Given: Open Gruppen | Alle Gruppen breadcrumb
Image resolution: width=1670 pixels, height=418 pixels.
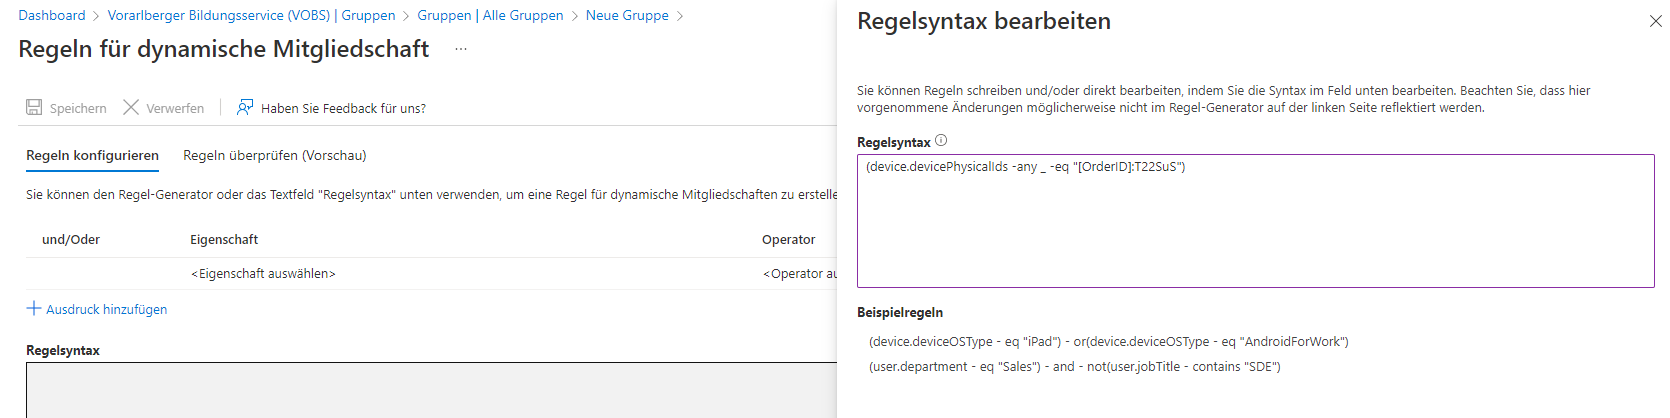Looking at the screenshot, I should tap(490, 15).
